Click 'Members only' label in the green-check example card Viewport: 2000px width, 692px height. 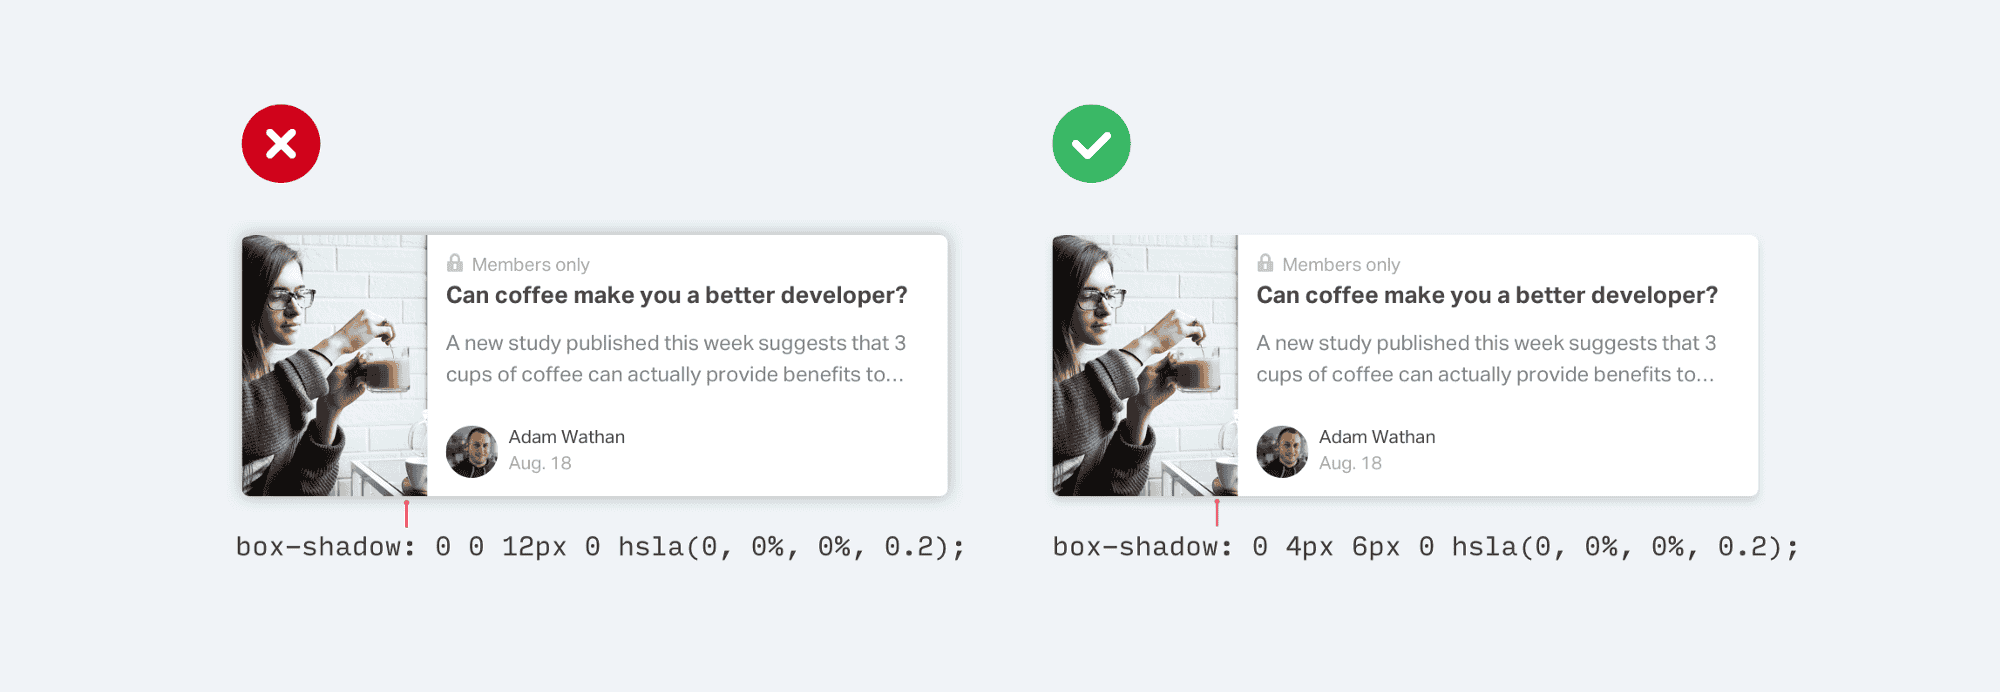tap(1340, 265)
